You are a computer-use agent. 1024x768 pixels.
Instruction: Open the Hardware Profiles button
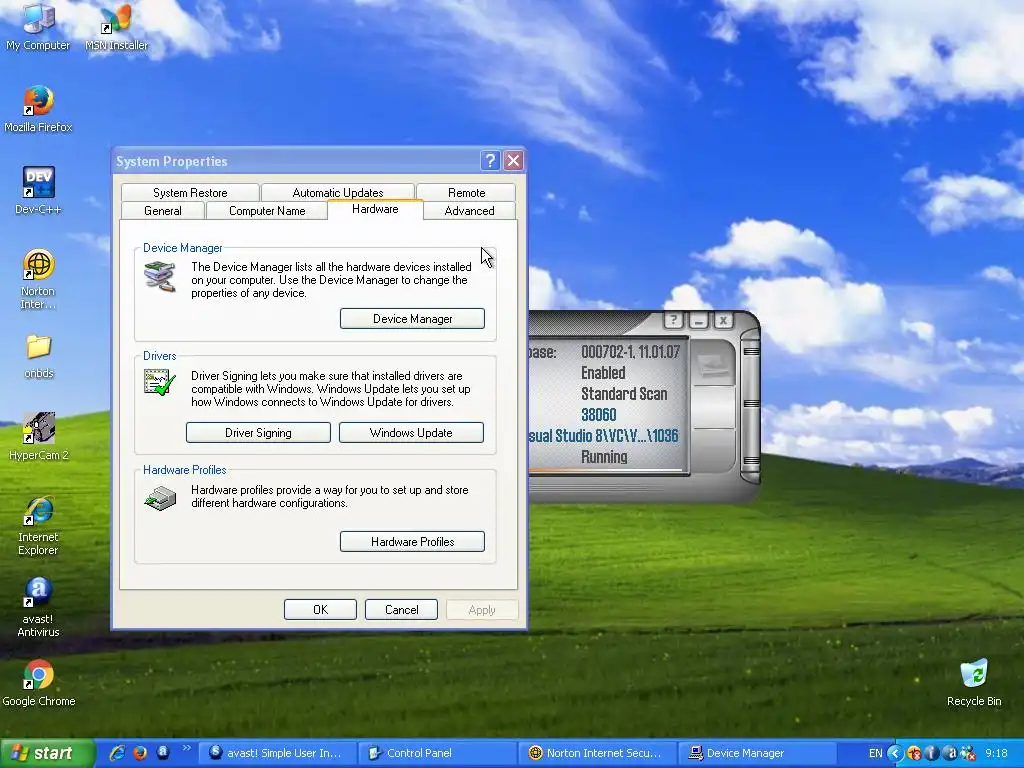tap(412, 541)
